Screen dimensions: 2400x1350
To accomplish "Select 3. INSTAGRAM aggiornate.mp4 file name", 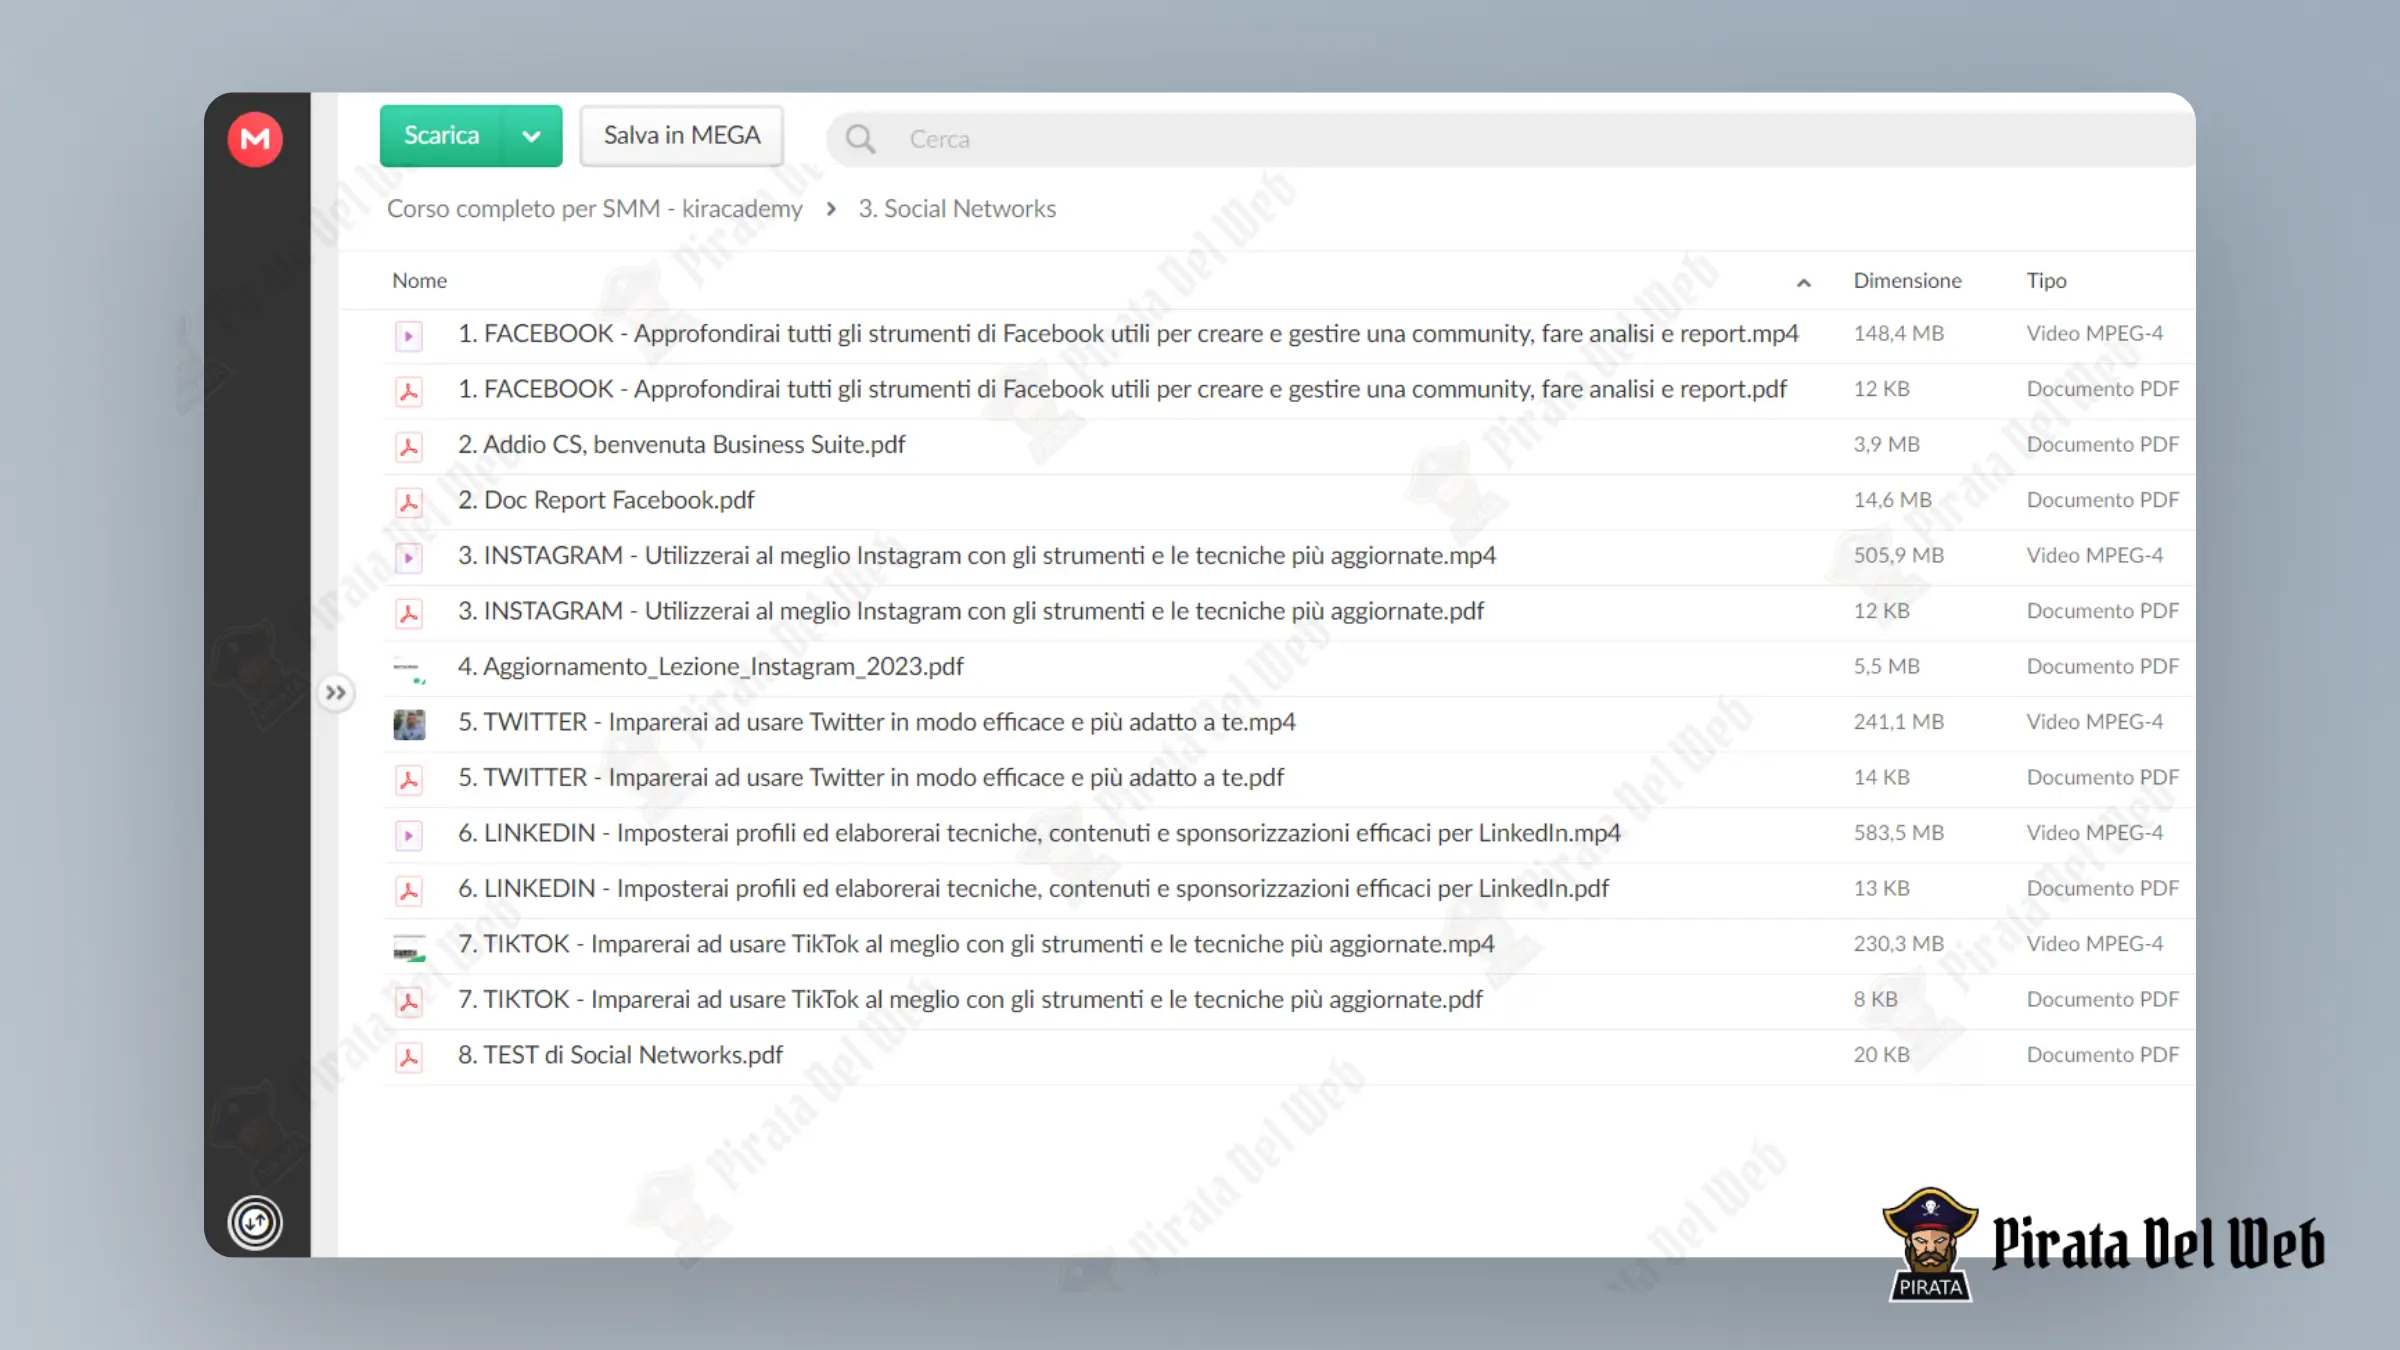I will coord(977,555).
